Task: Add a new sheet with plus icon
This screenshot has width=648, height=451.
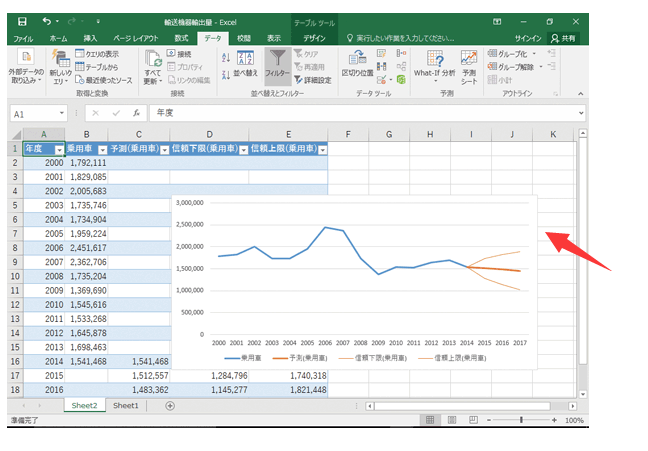Action: pos(170,406)
